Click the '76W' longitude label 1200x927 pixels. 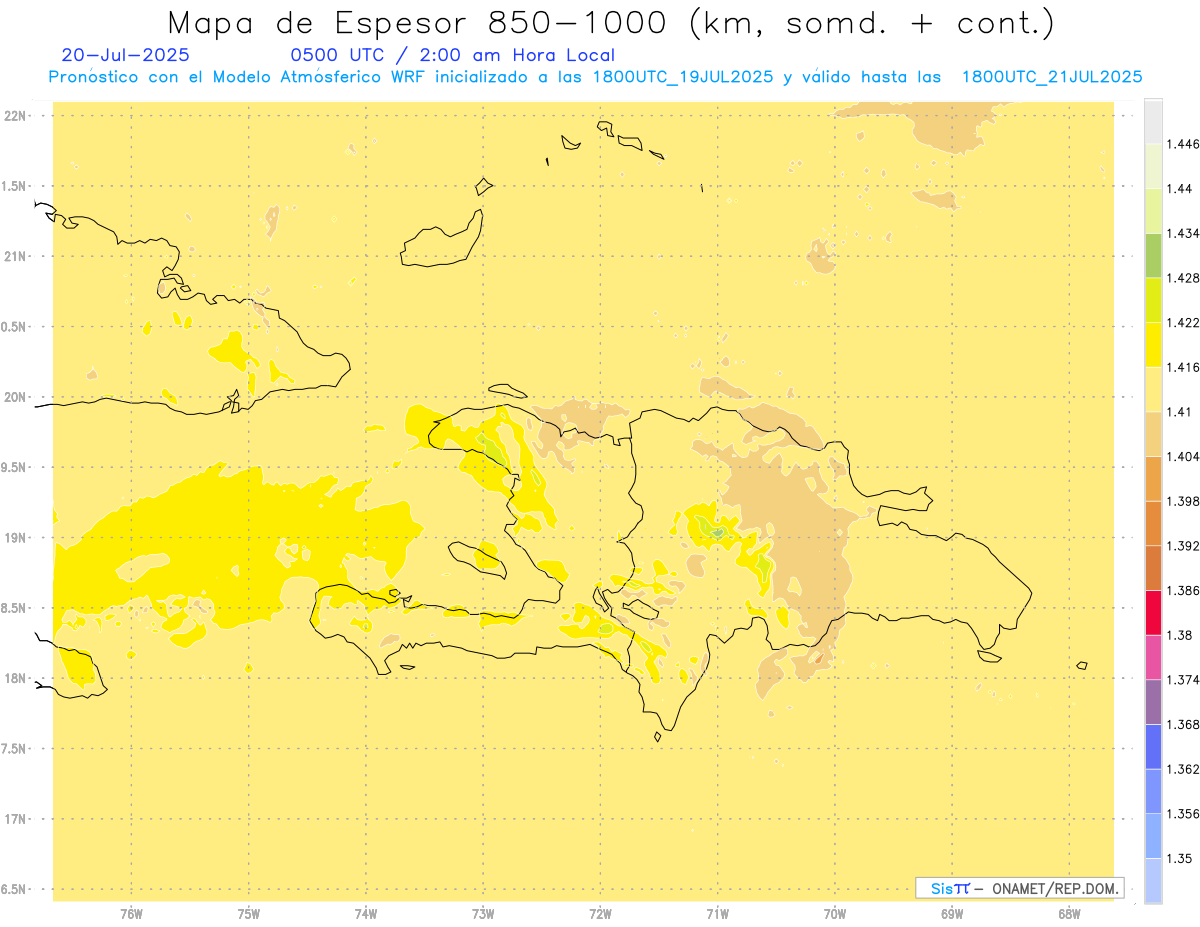[131, 914]
